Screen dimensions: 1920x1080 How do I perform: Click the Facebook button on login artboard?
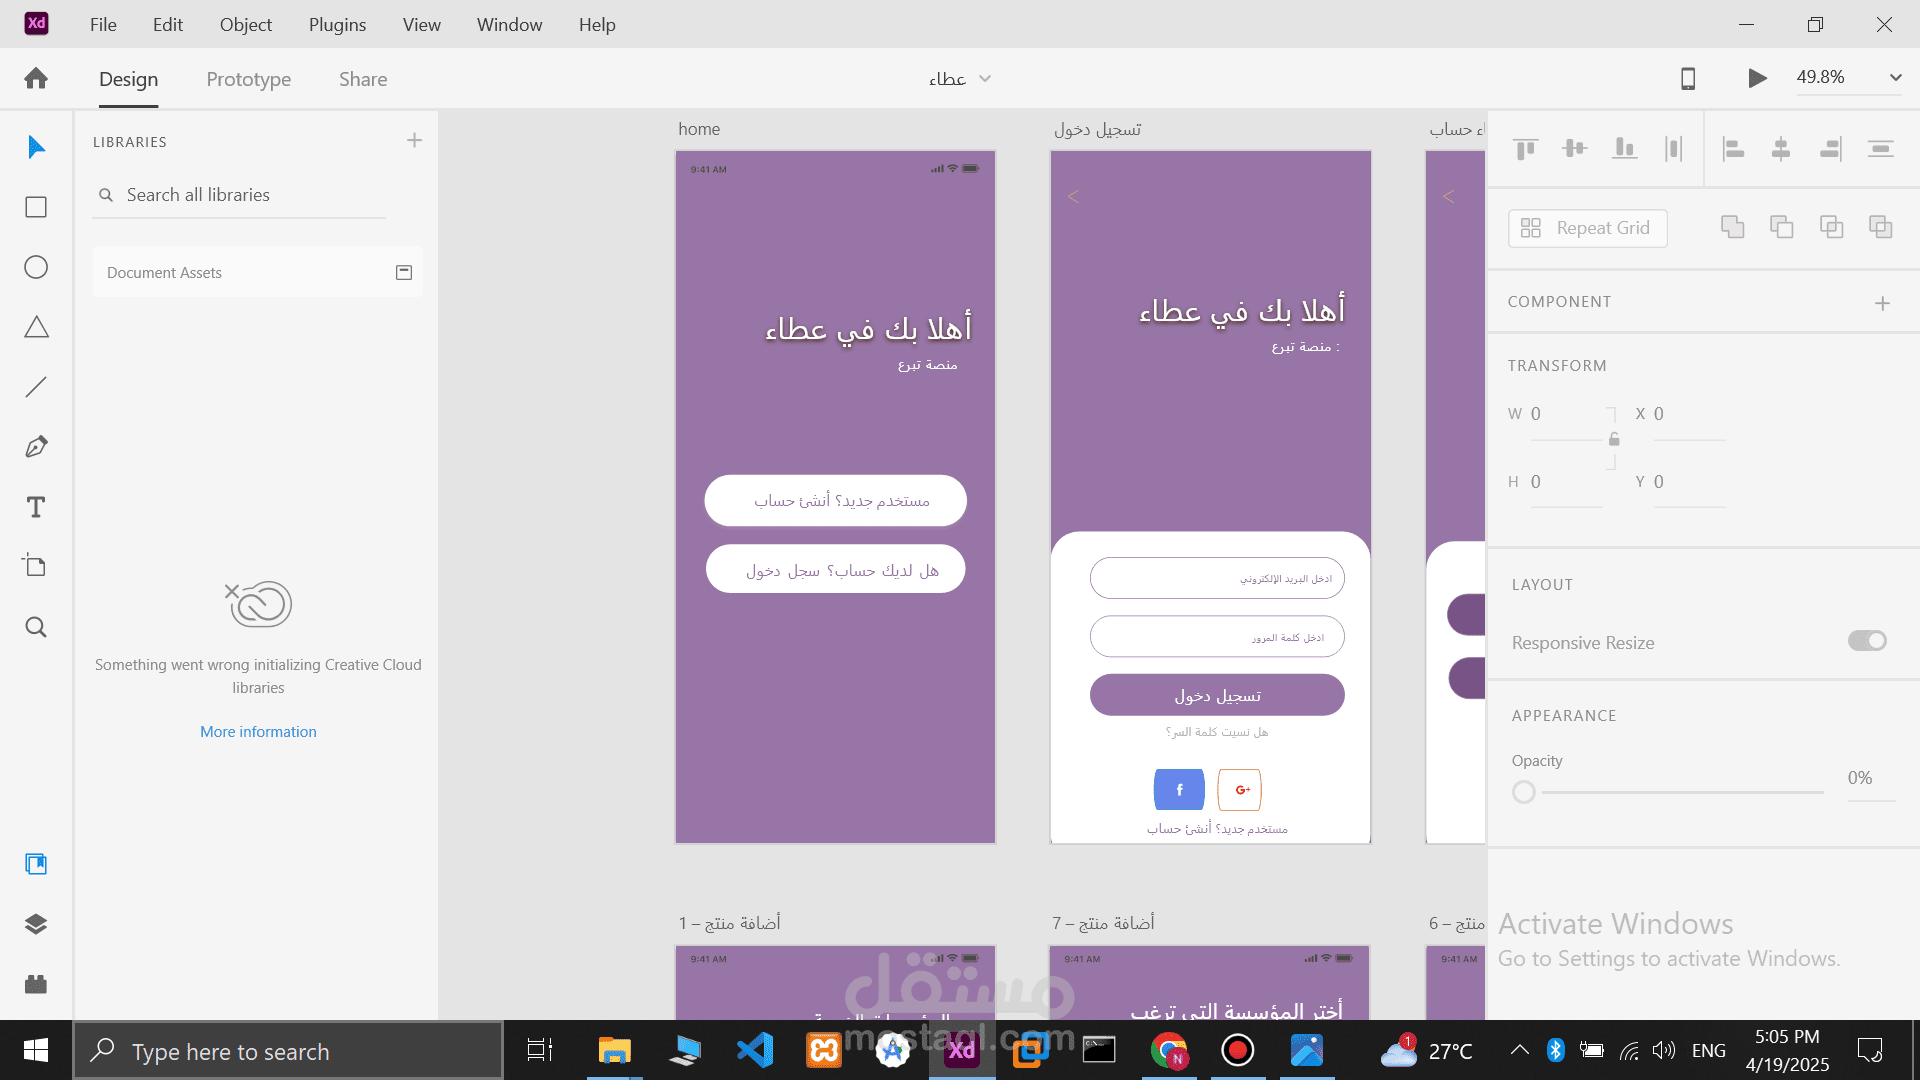(1179, 790)
